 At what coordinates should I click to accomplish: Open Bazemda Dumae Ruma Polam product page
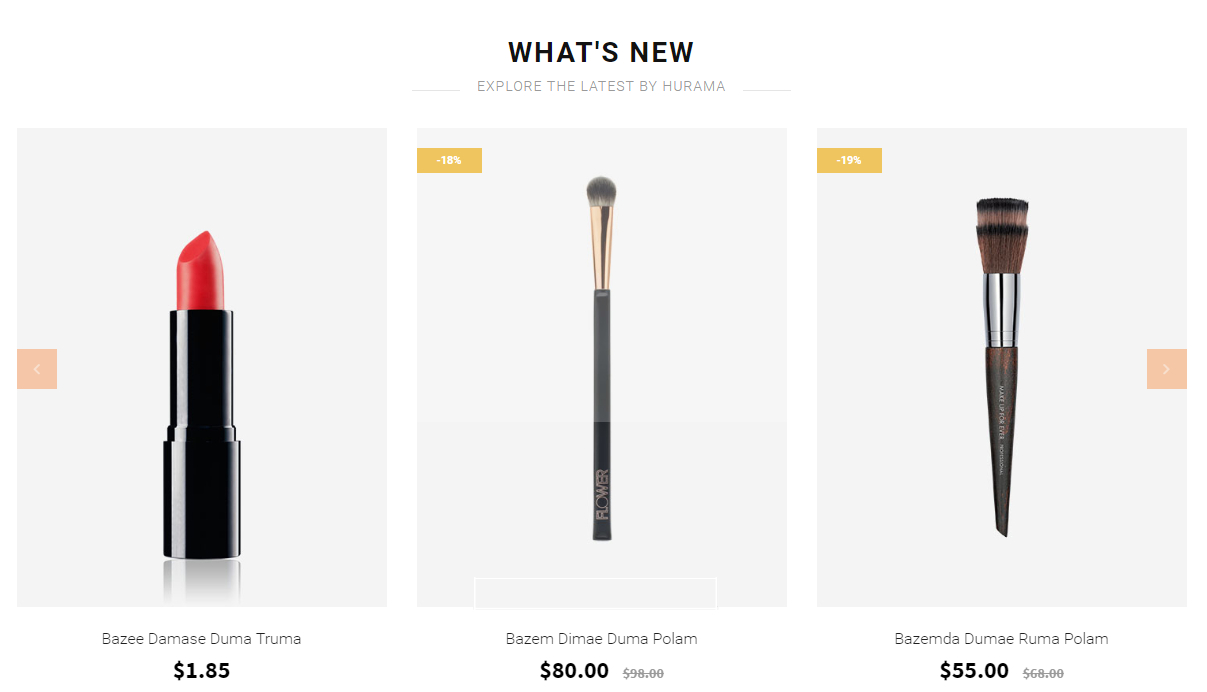(1002, 638)
